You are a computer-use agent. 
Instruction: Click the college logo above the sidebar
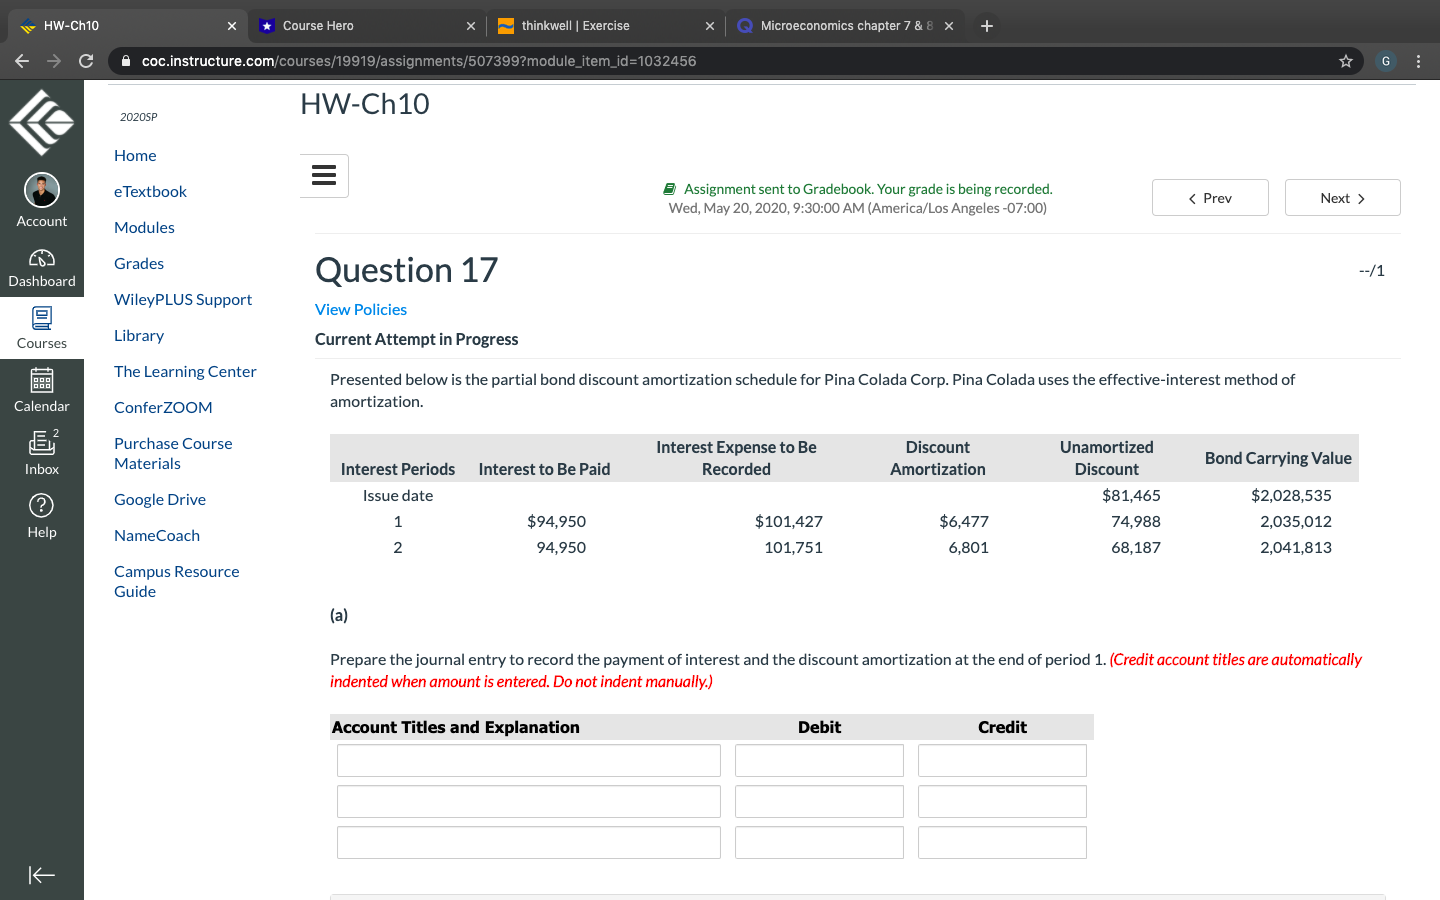click(x=41, y=120)
